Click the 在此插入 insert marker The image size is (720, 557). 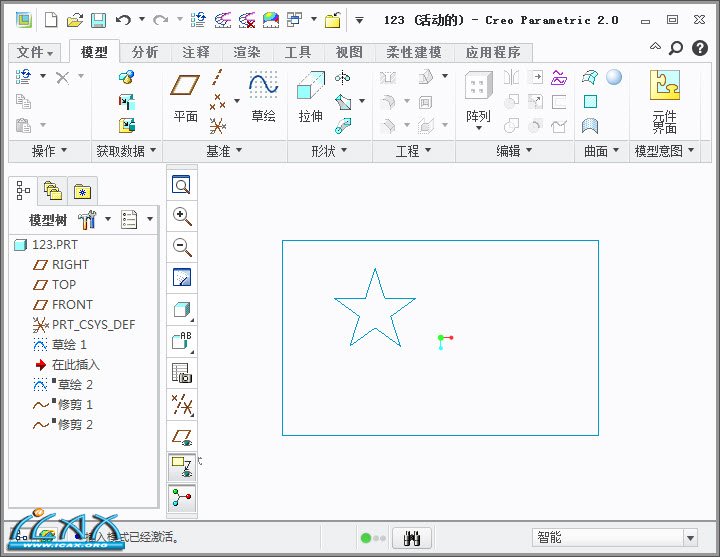coord(75,364)
